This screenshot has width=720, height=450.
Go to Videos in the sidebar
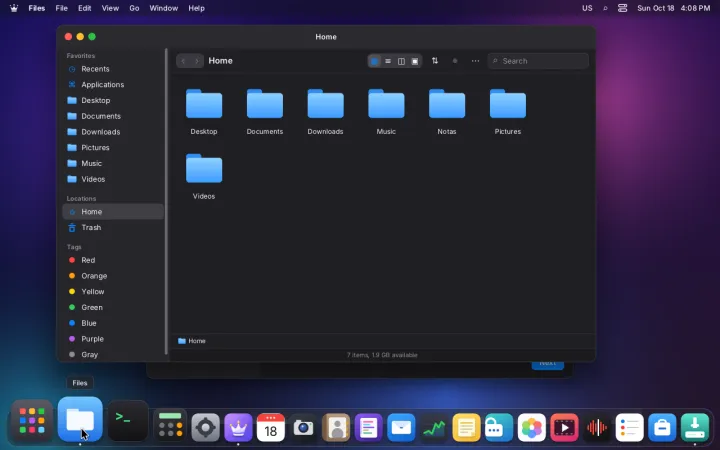point(113,179)
